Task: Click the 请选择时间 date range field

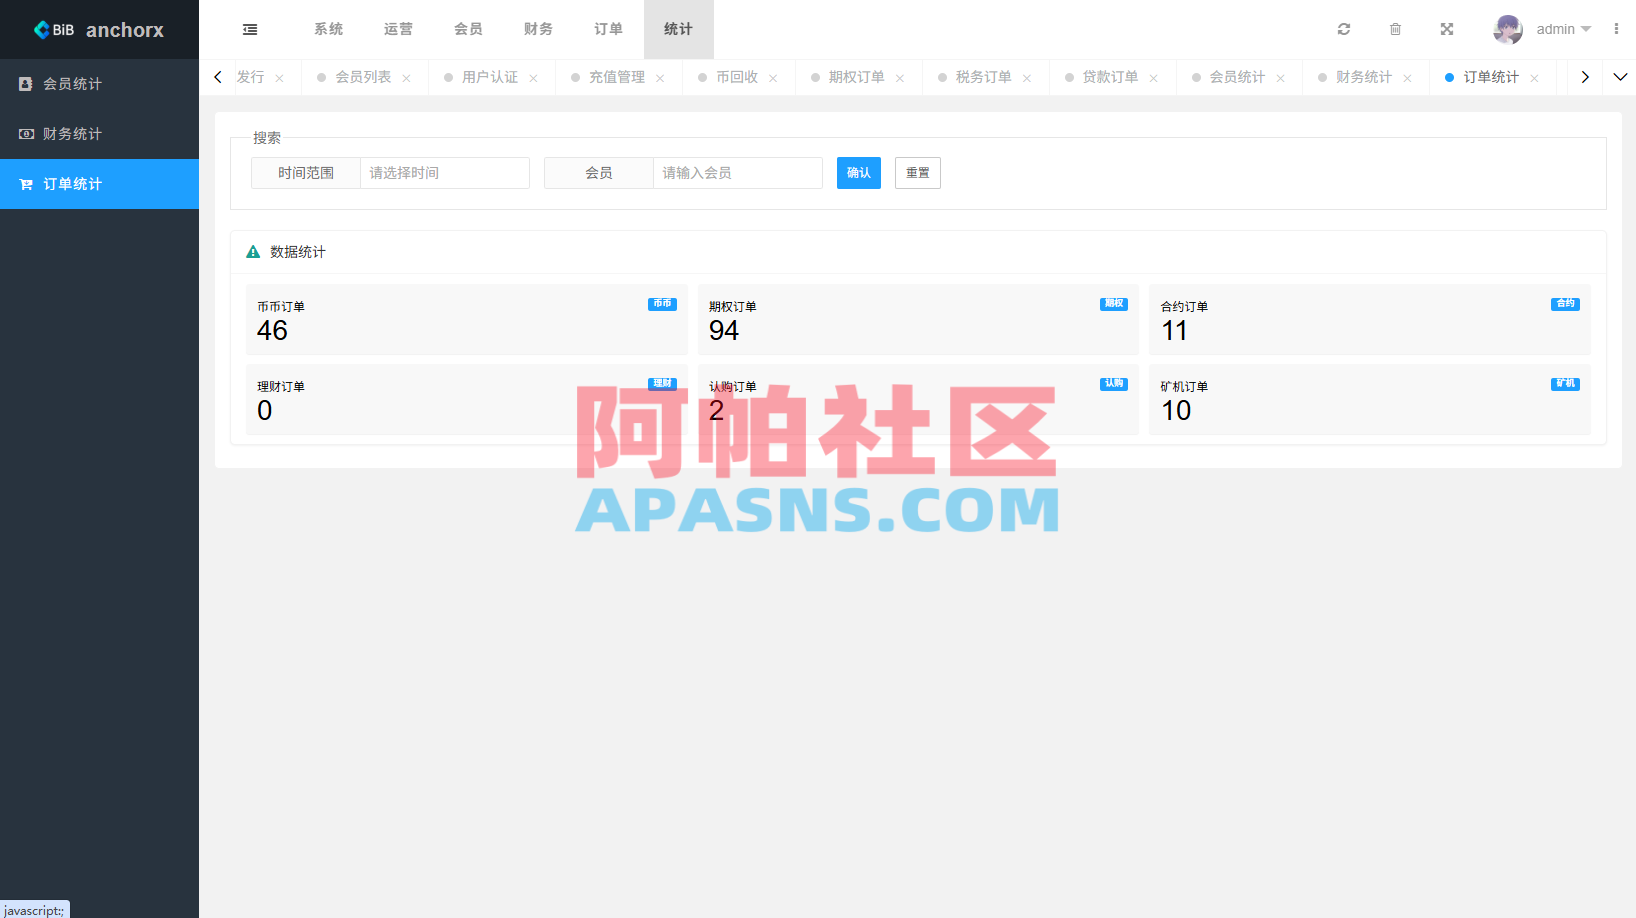Action: click(444, 173)
